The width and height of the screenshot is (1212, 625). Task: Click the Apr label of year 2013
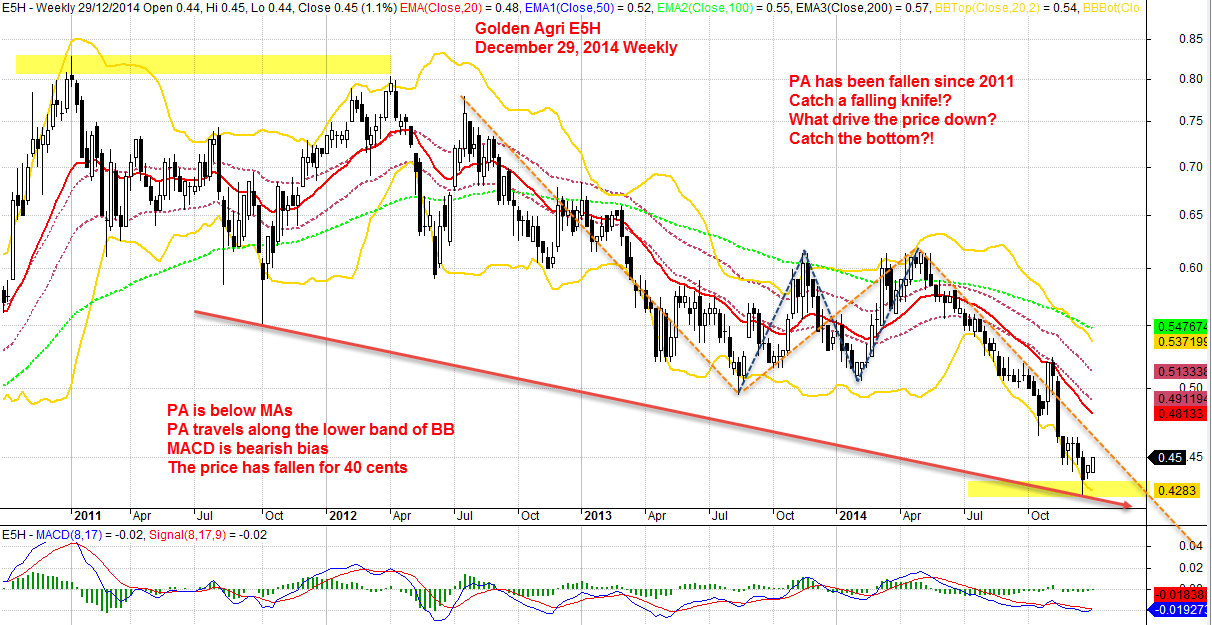657,516
